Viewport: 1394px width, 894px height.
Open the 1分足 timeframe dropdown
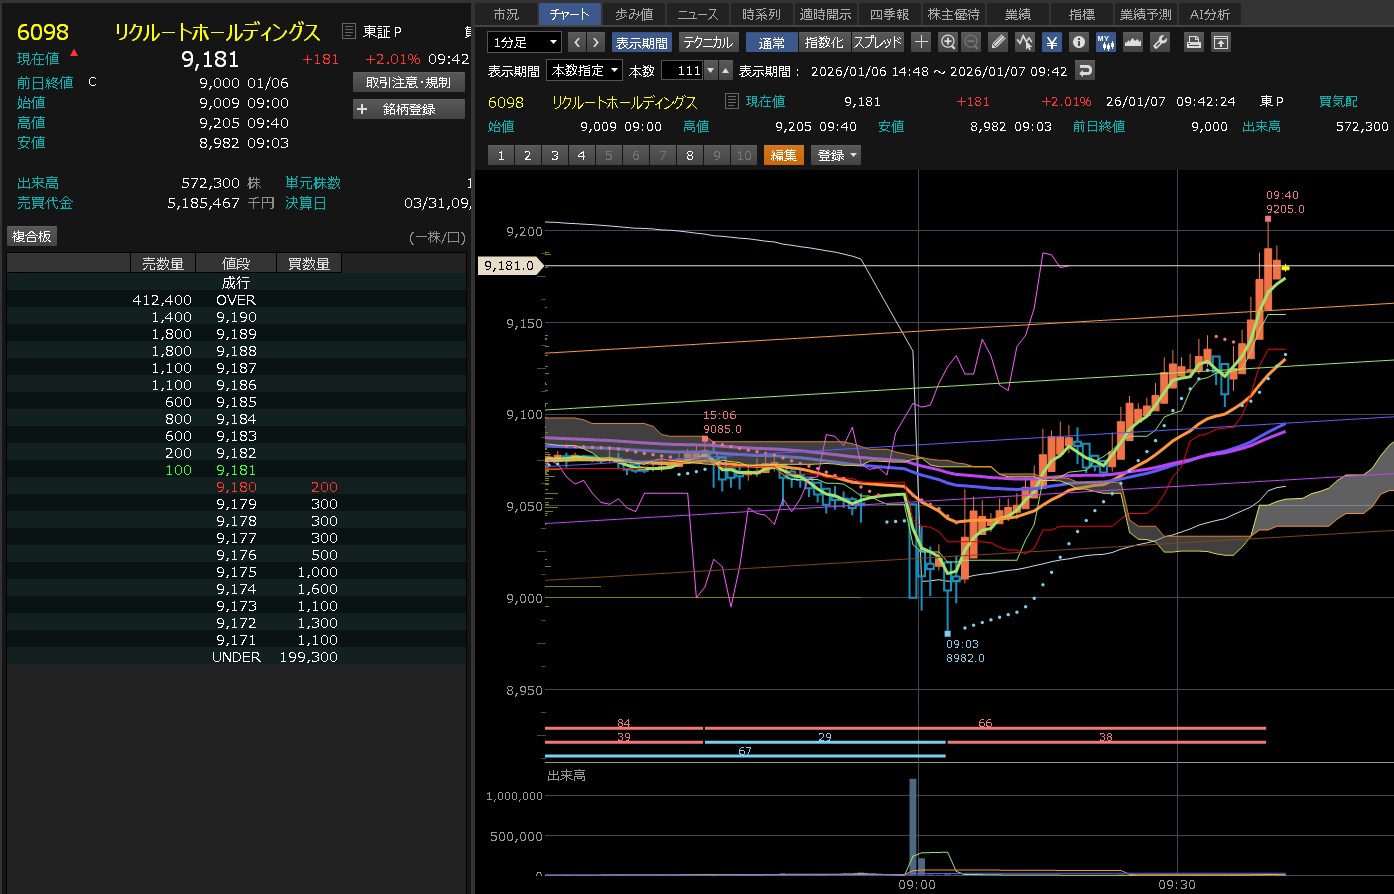click(x=524, y=42)
